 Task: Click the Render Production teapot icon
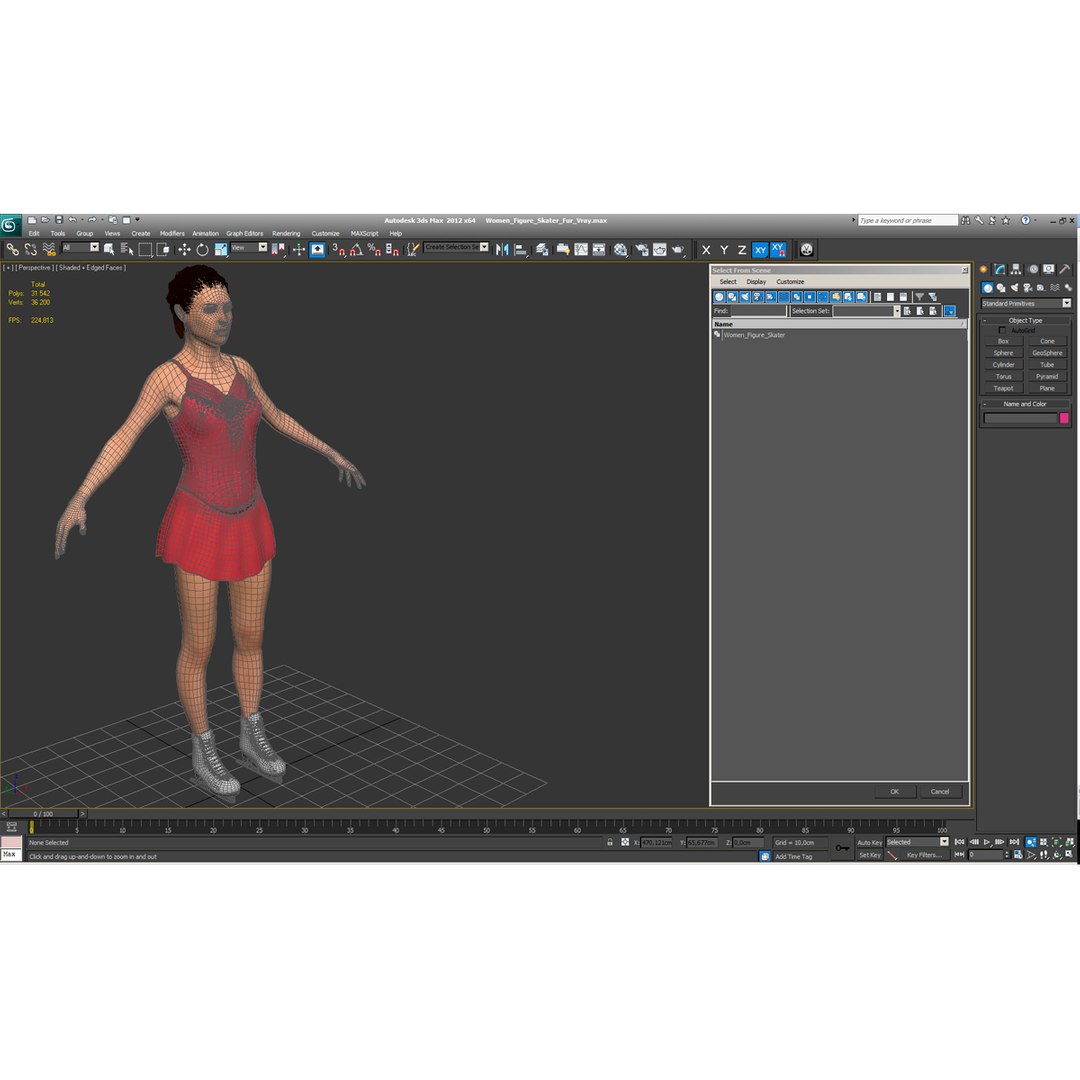(x=678, y=249)
